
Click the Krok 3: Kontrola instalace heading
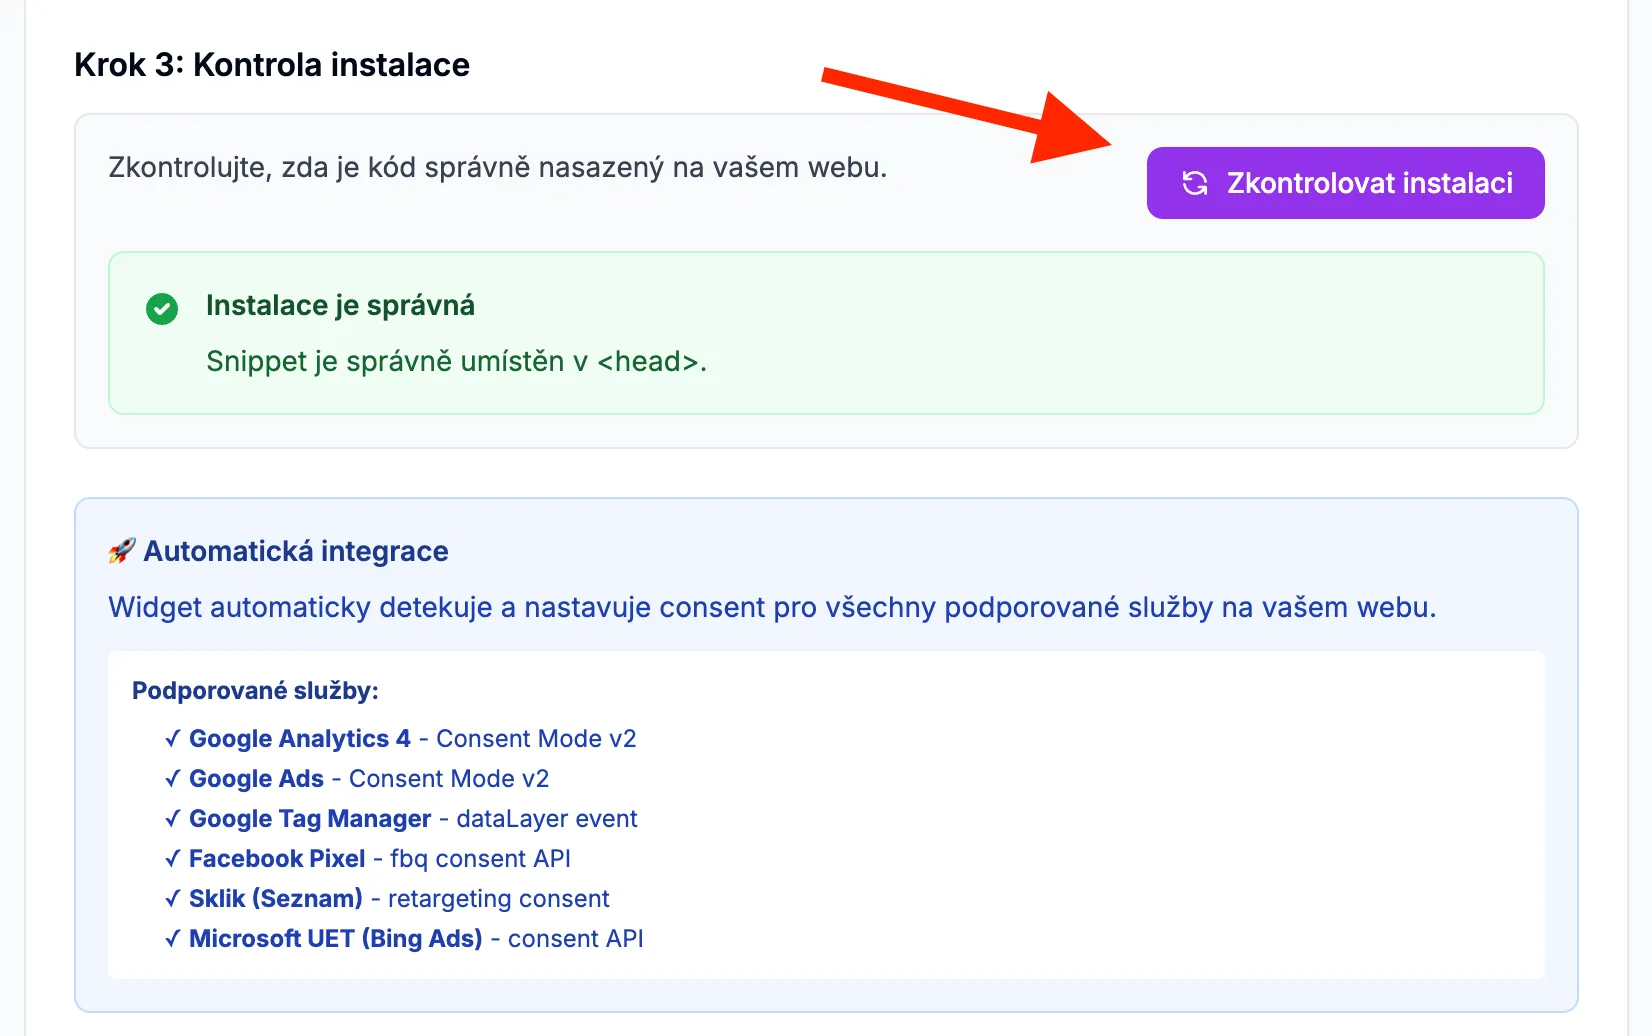(x=271, y=64)
